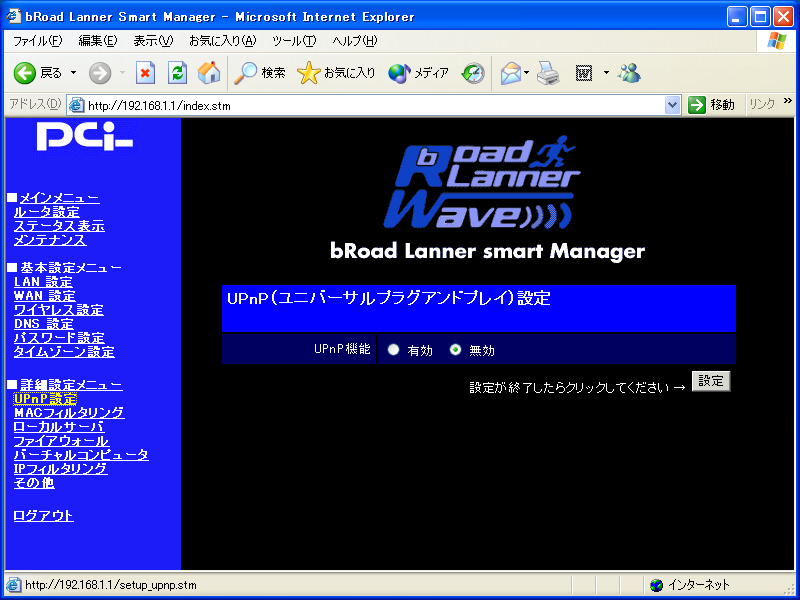Click the UPnP機能 label text
This screenshot has height=600, width=800.
coord(342,349)
